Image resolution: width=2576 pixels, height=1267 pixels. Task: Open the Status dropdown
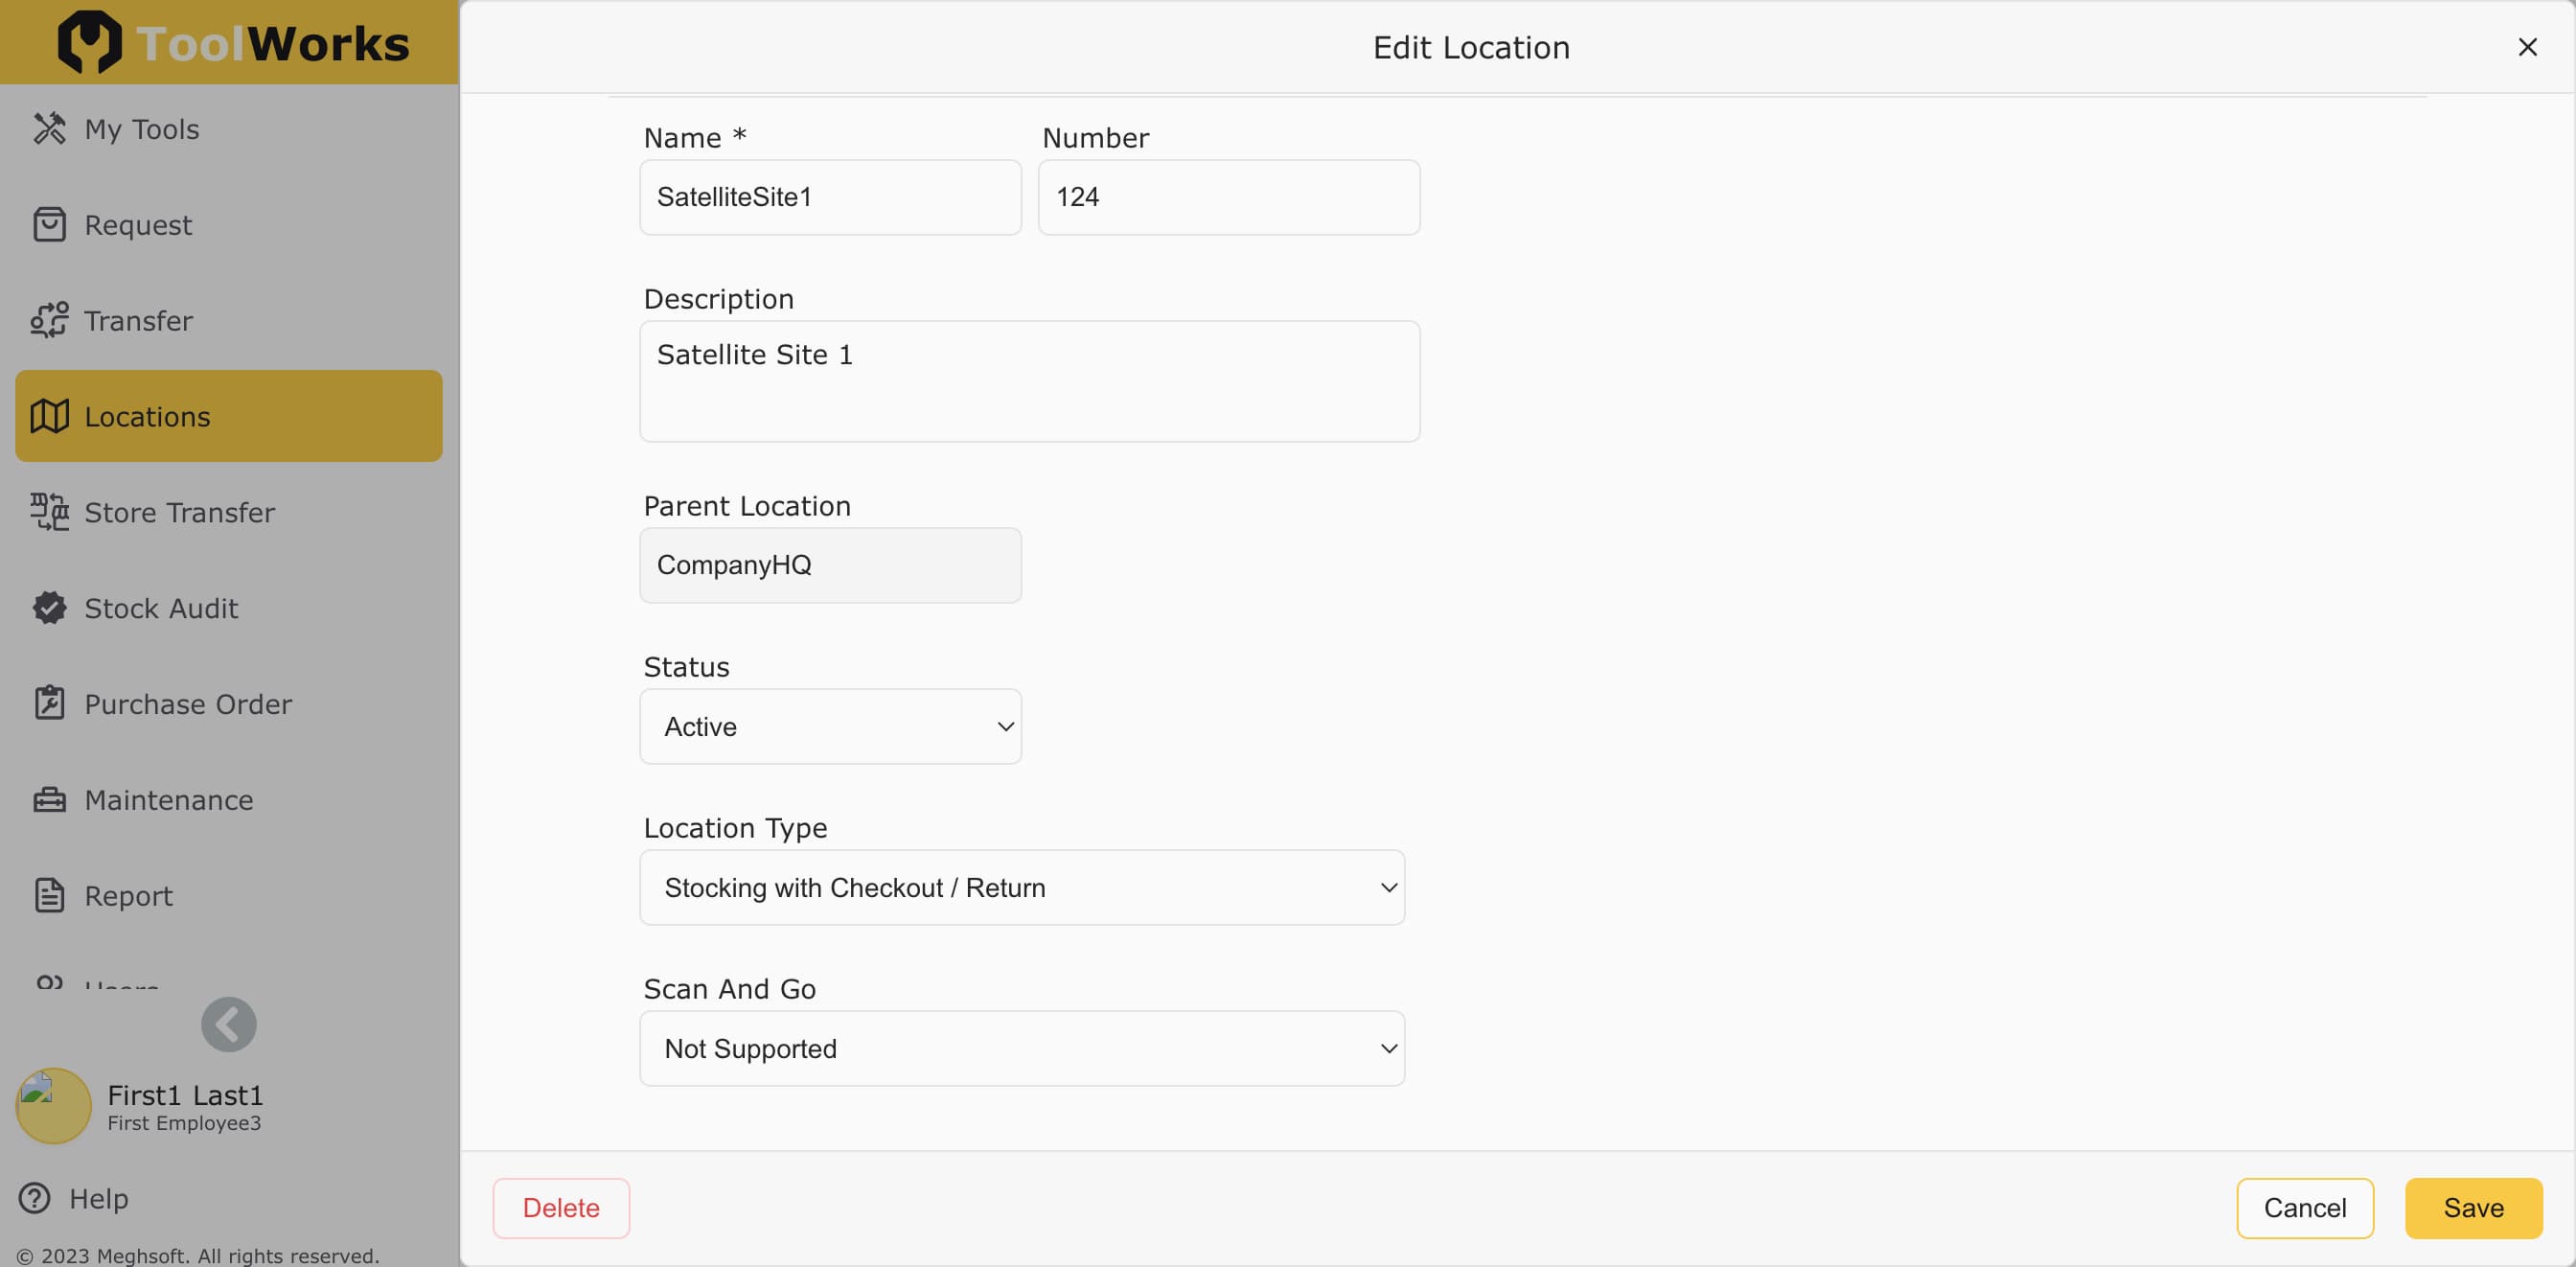(830, 727)
